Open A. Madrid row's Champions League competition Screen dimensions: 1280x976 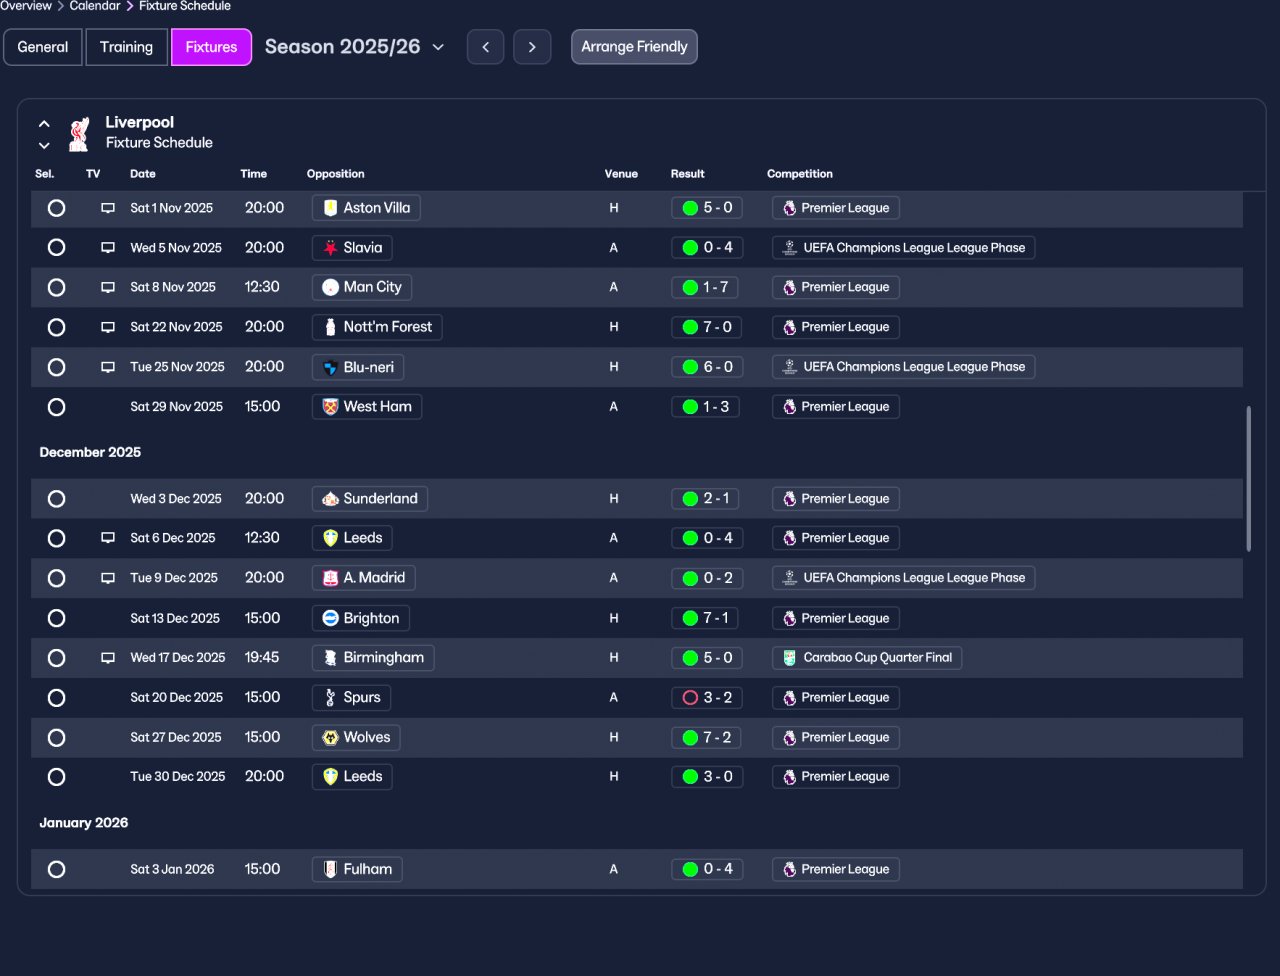903,578
